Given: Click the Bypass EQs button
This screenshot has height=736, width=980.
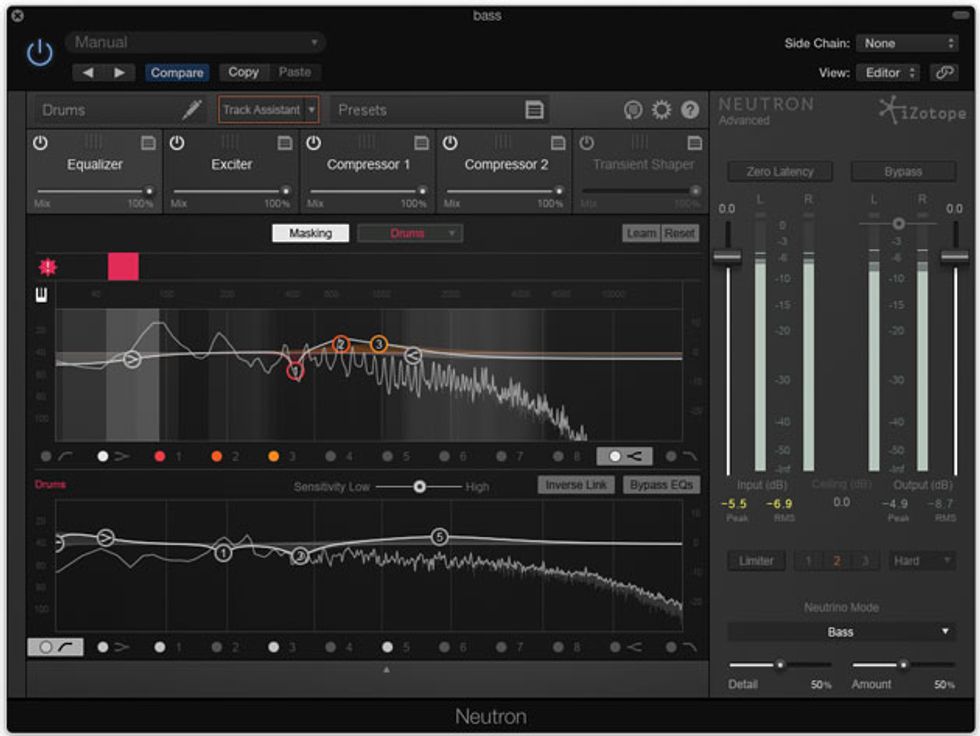Looking at the screenshot, I should point(661,485).
